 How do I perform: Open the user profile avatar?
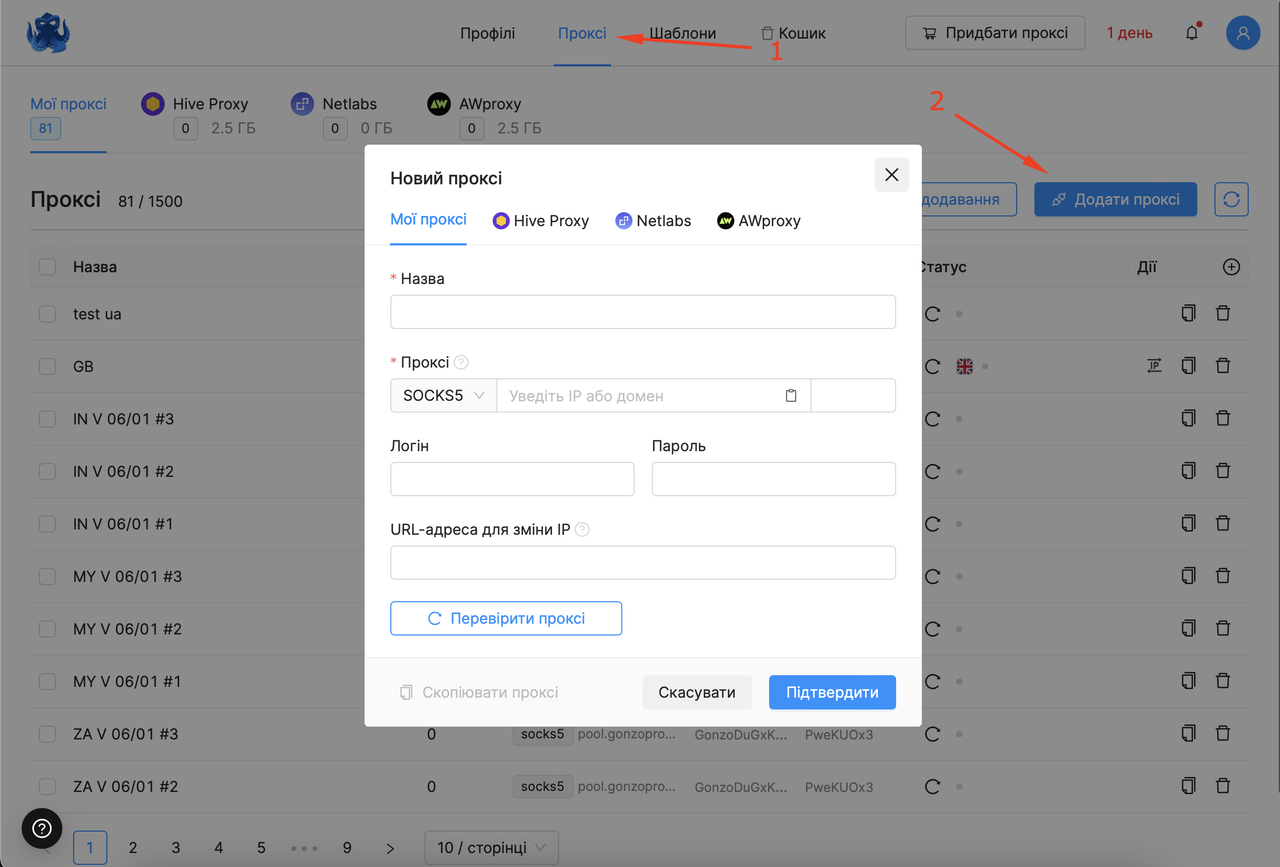click(1243, 33)
